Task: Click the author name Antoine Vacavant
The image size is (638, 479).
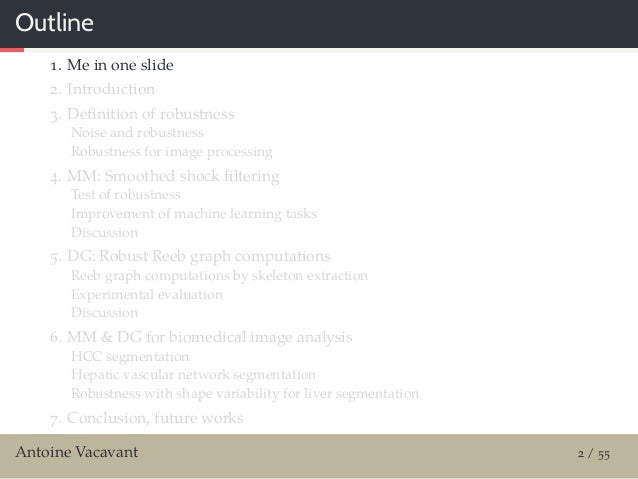Action: [x=77, y=452]
